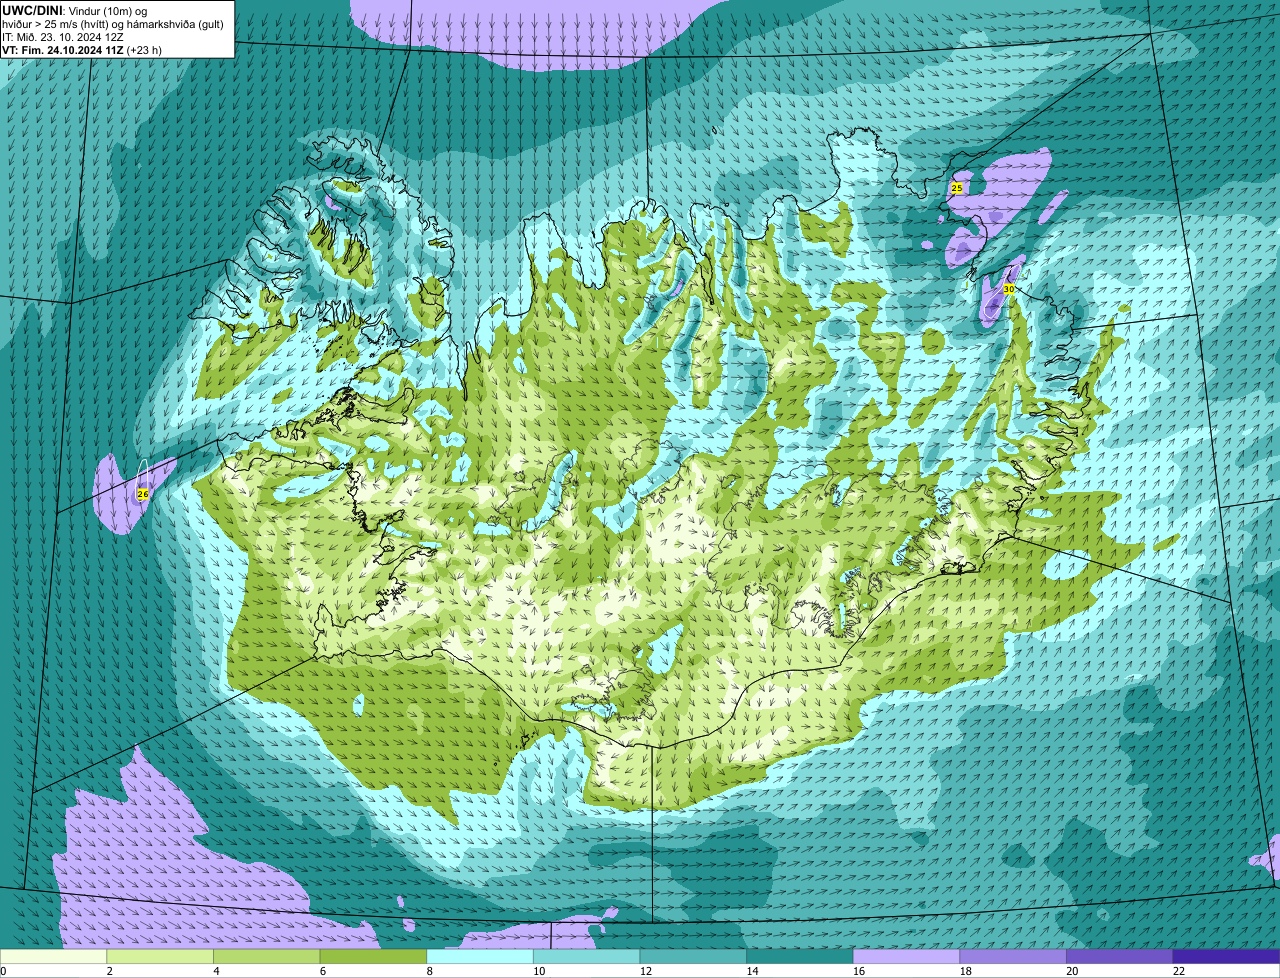Click the 'UWC/DINI: Vindur (10m) og' title line

click(x=74, y=10)
